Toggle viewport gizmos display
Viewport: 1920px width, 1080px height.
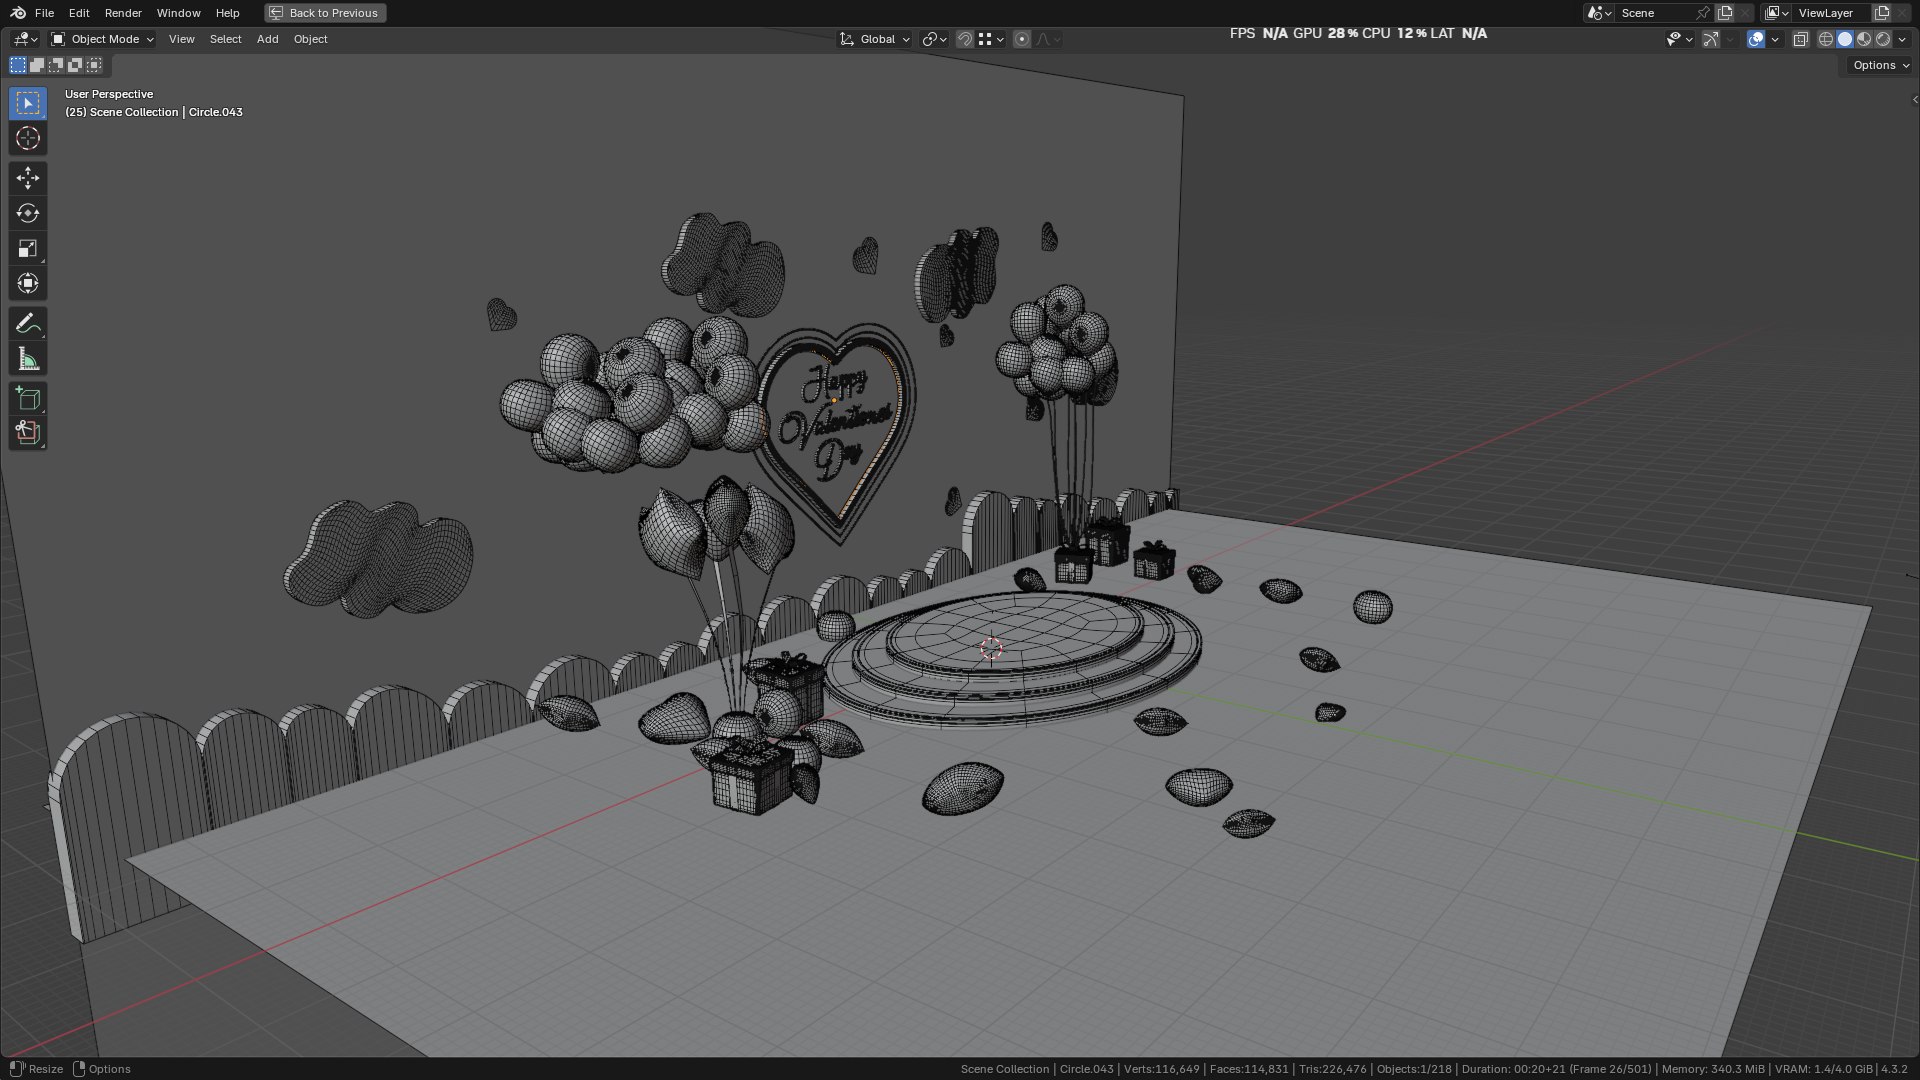point(1711,39)
